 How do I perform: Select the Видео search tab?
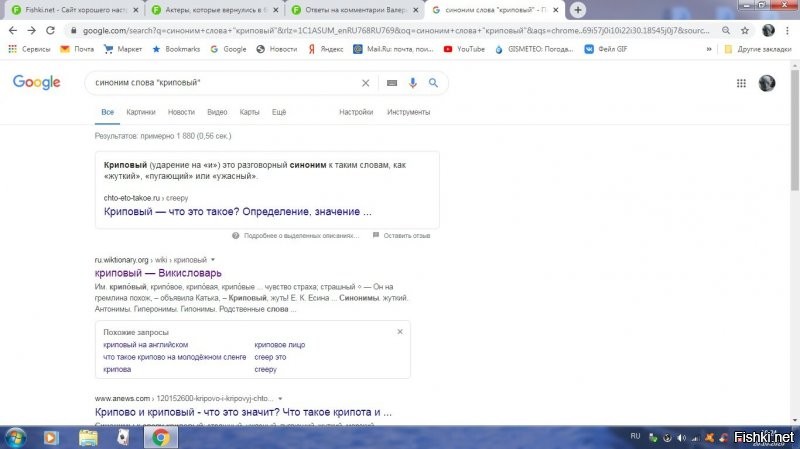click(217, 112)
